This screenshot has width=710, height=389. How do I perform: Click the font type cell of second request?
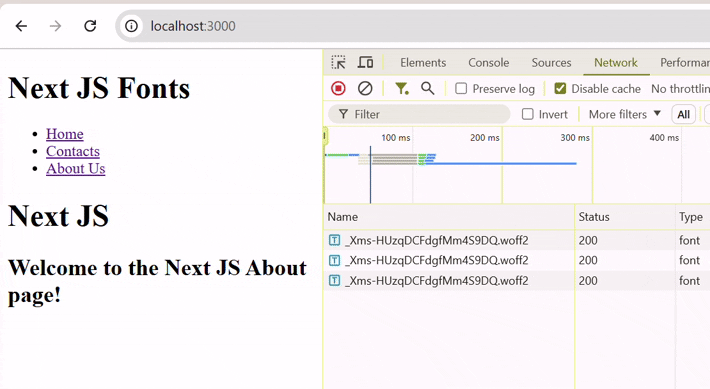click(x=689, y=260)
